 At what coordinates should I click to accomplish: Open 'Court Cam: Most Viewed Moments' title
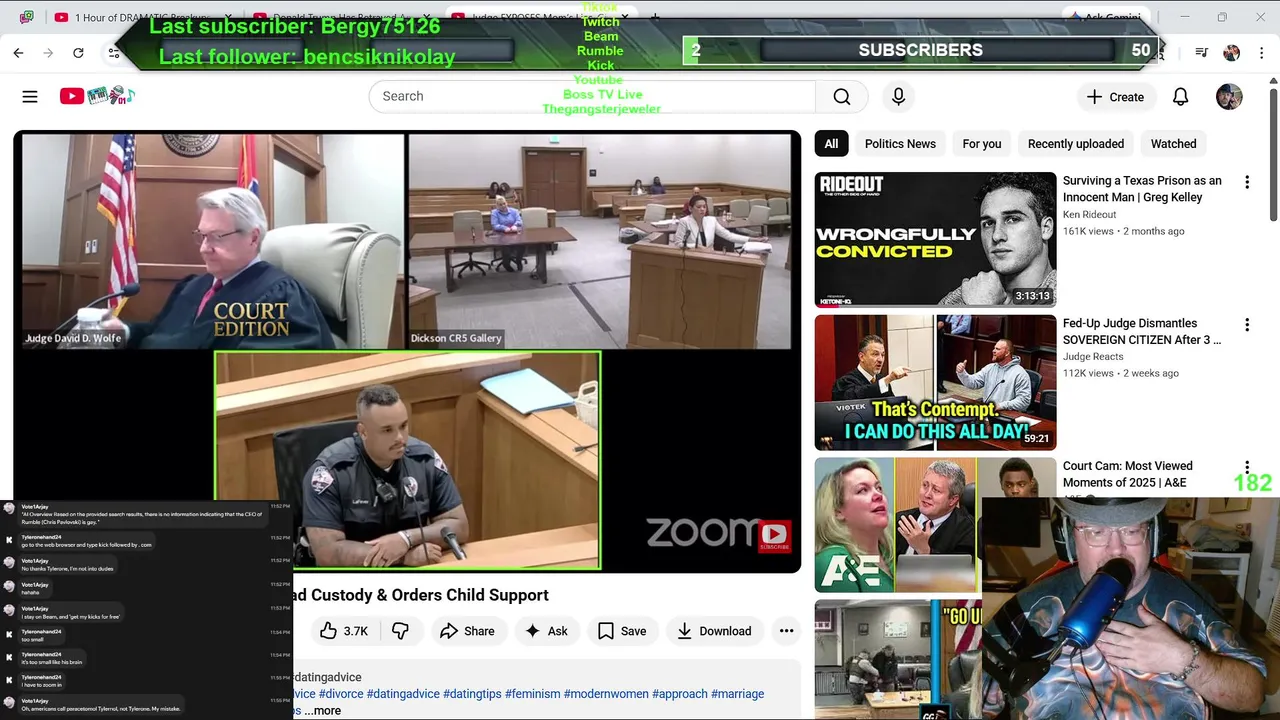(x=1128, y=474)
